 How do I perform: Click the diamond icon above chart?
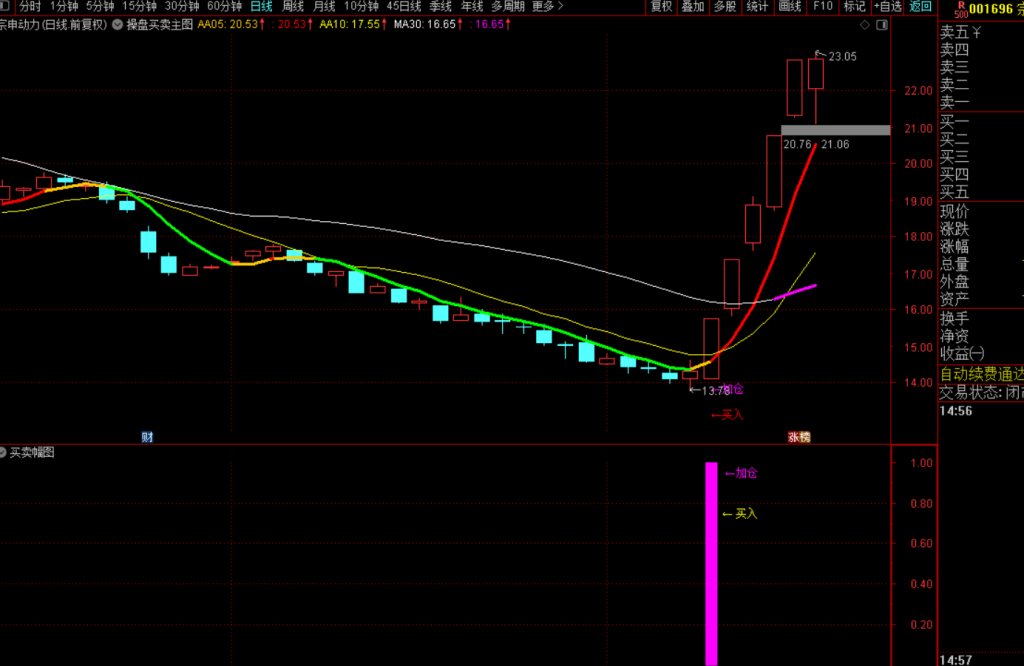coord(865,25)
